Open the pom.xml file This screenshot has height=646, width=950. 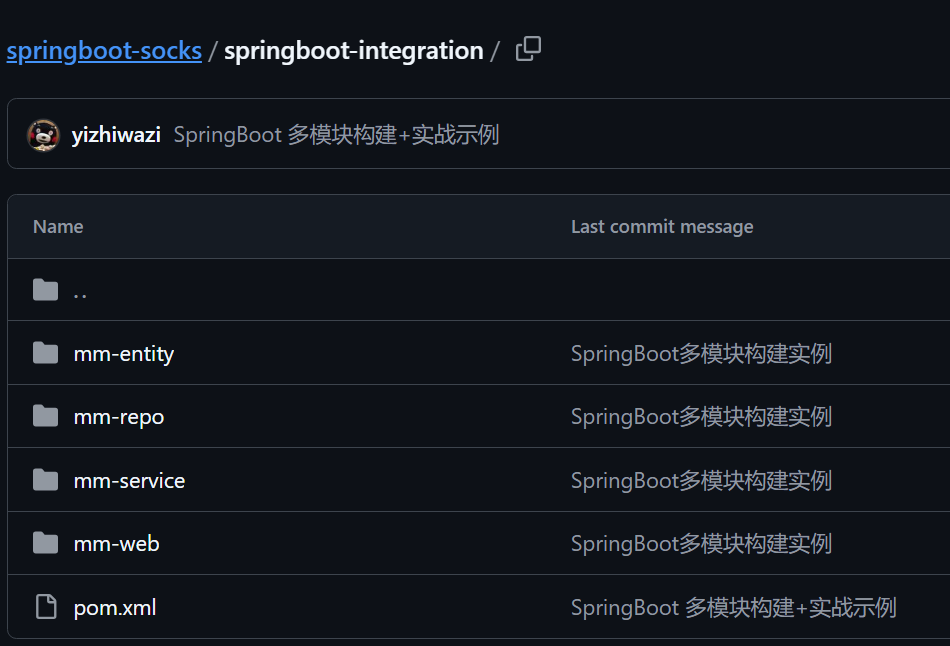pyautogui.click(x=114, y=608)
